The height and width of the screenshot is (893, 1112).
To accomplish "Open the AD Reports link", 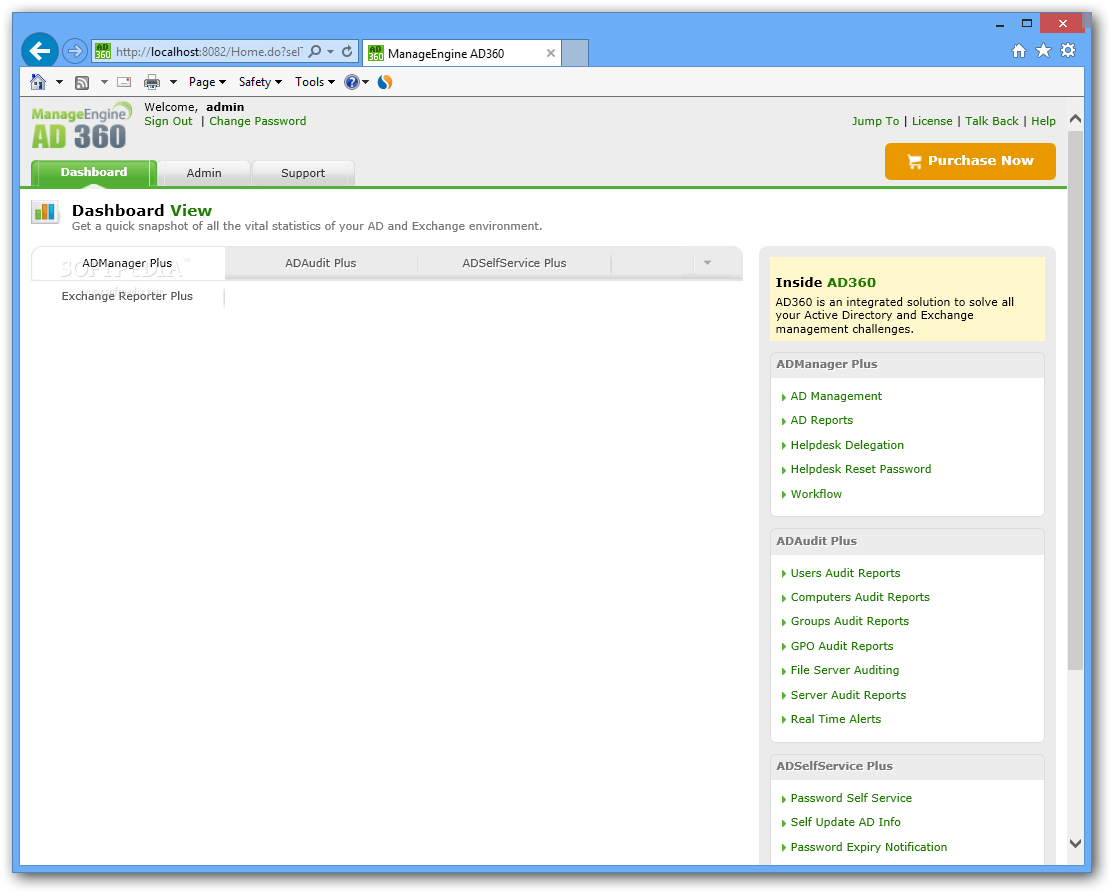I will click(x=821, y=421).
